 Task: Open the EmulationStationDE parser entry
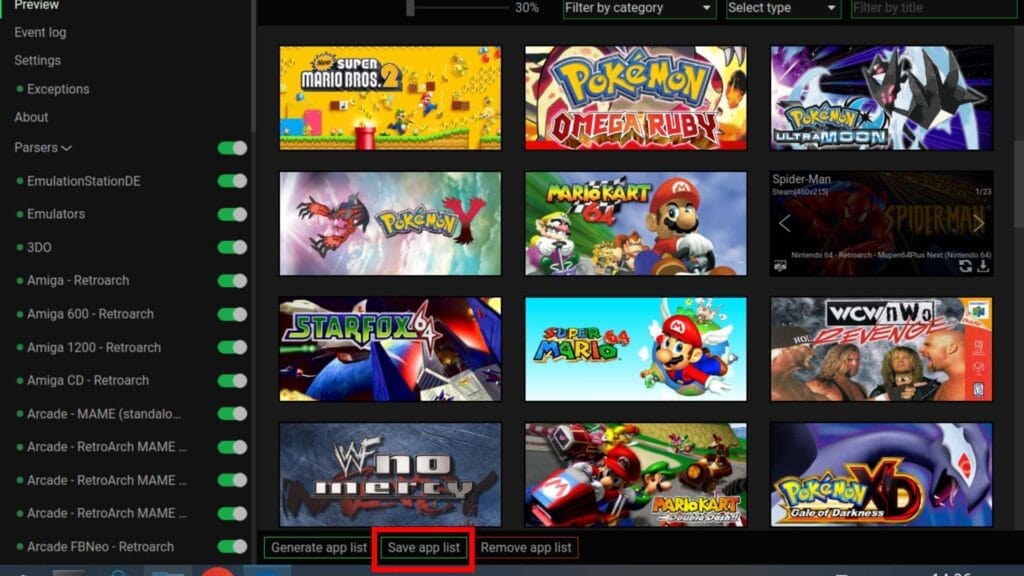pos(84,181)
